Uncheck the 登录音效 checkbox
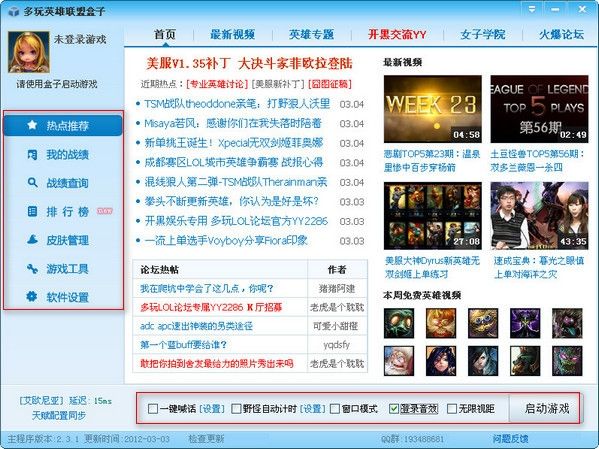The height and width of the screenshot is (449, 599). 393,409
